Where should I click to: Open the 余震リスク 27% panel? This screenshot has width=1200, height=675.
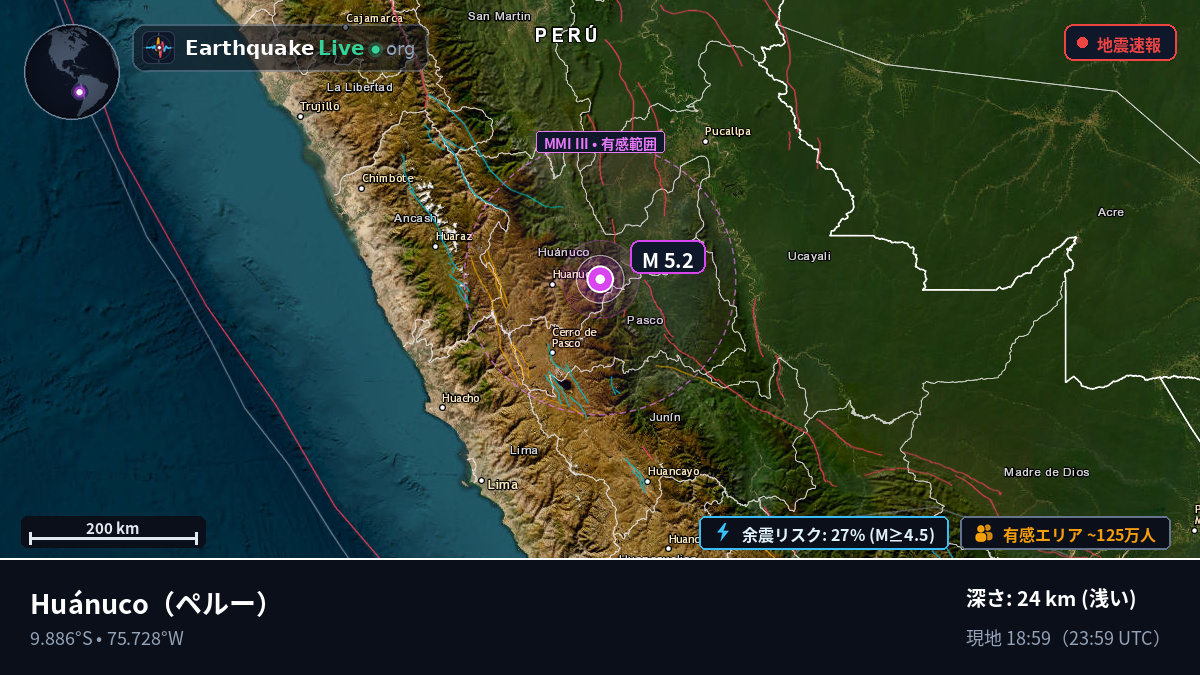click(824, 534)
